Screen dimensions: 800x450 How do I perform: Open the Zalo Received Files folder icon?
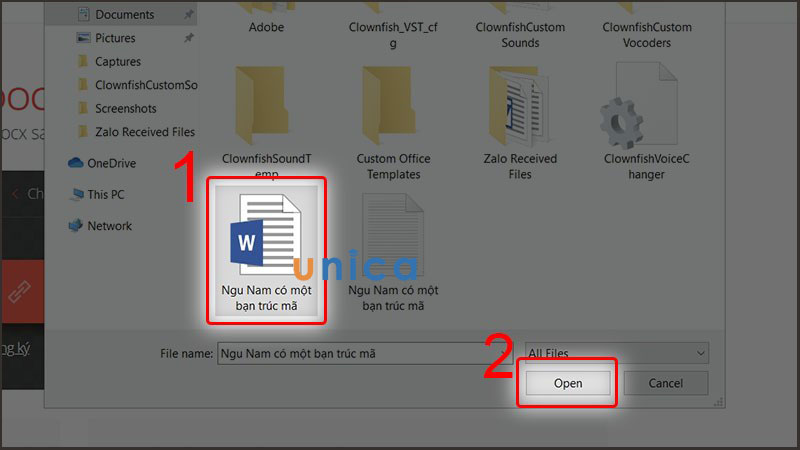coord(519,122)
